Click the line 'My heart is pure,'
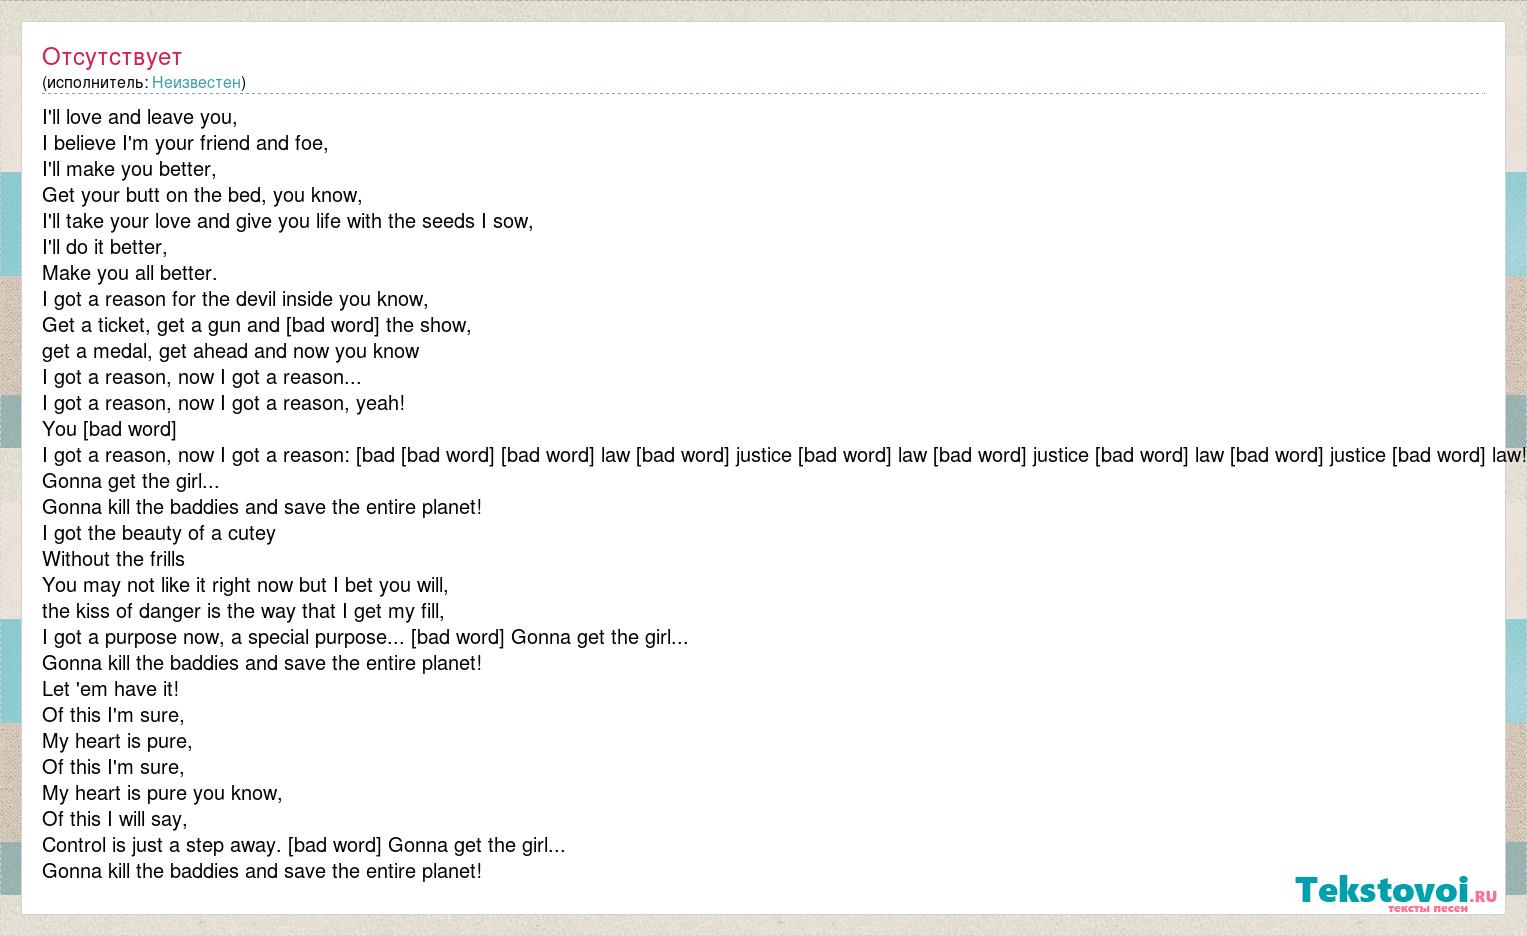 (x=117, y=741)
